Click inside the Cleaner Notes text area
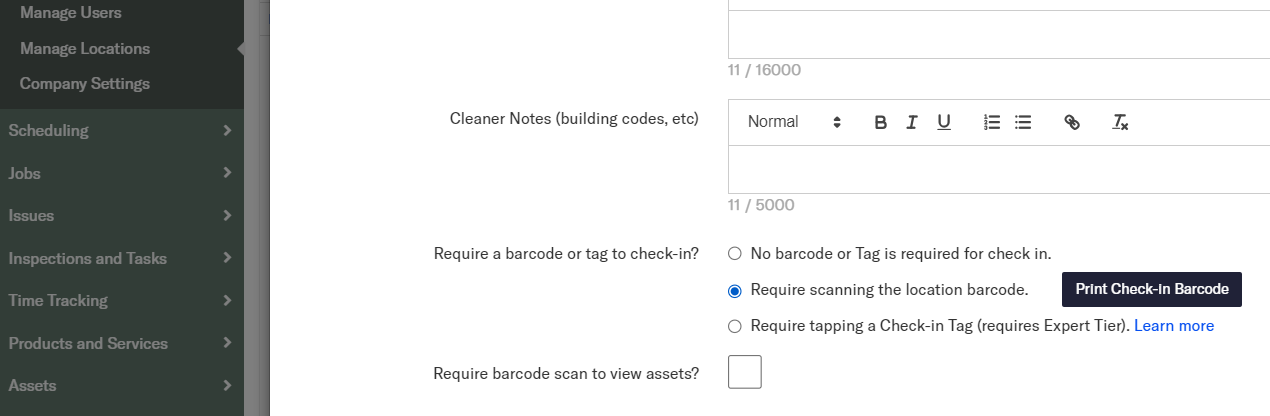The width and height of the screenshot is (1270, 416). (x=998, y=169)
